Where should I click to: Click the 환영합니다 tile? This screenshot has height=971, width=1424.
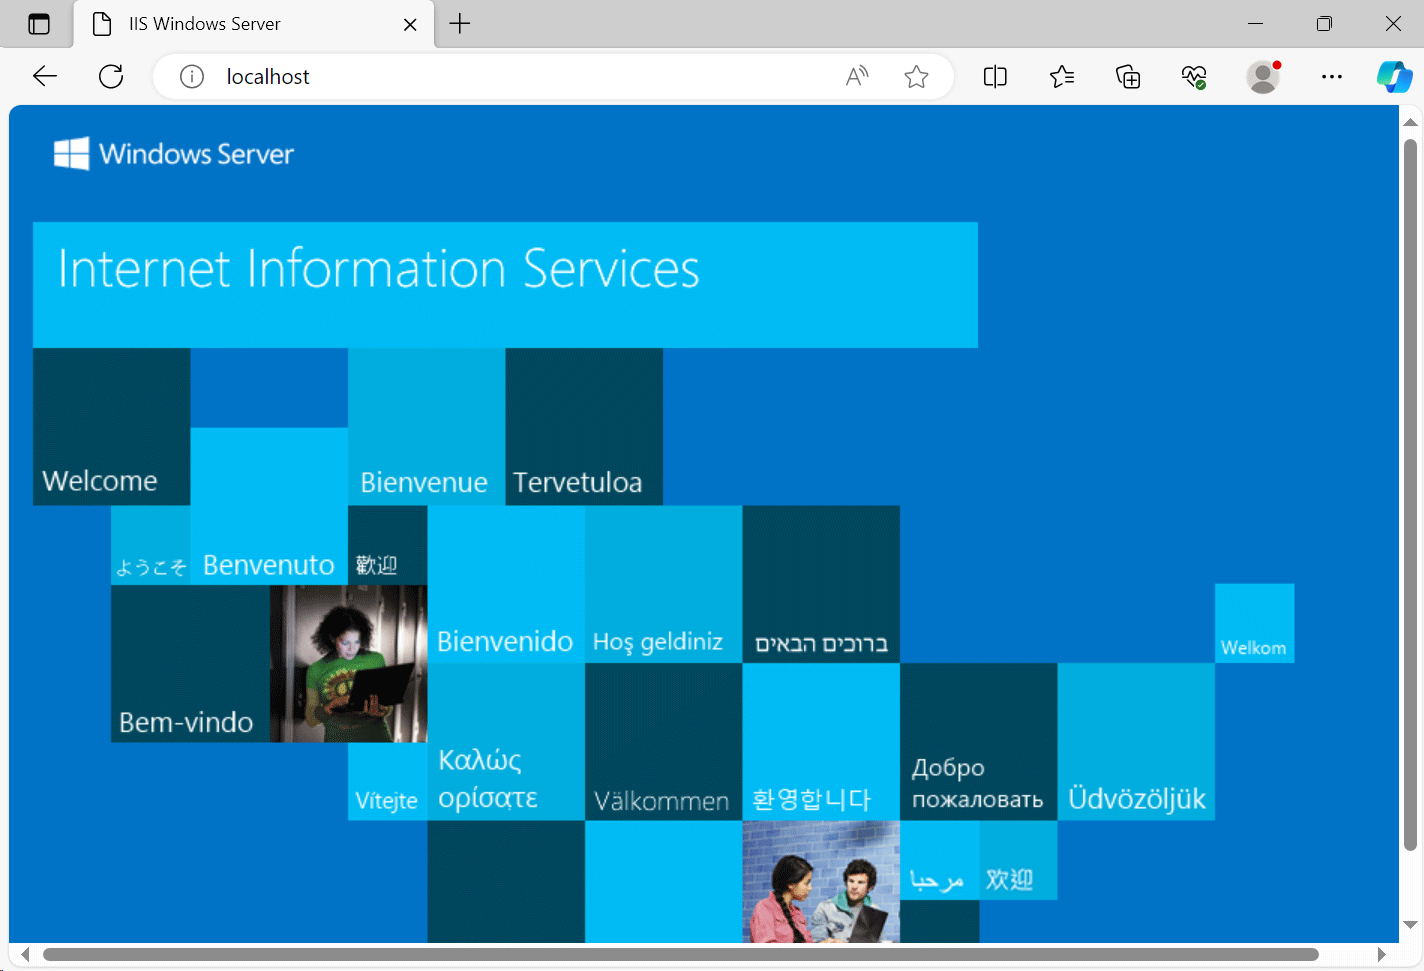point(821,741)
